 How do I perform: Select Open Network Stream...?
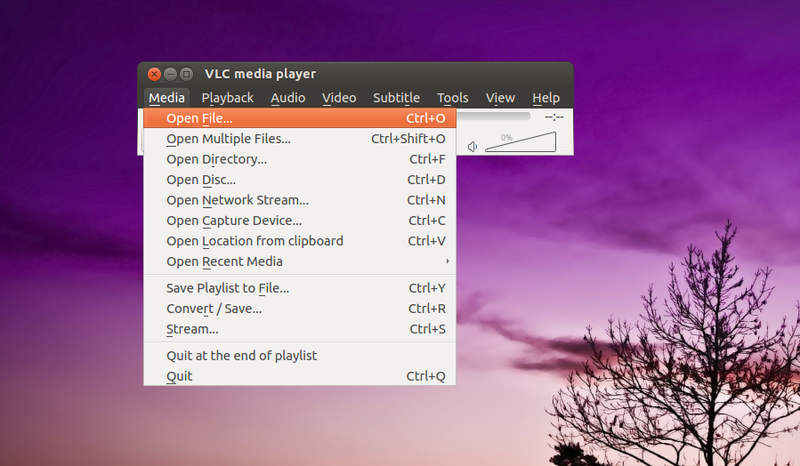299,200
